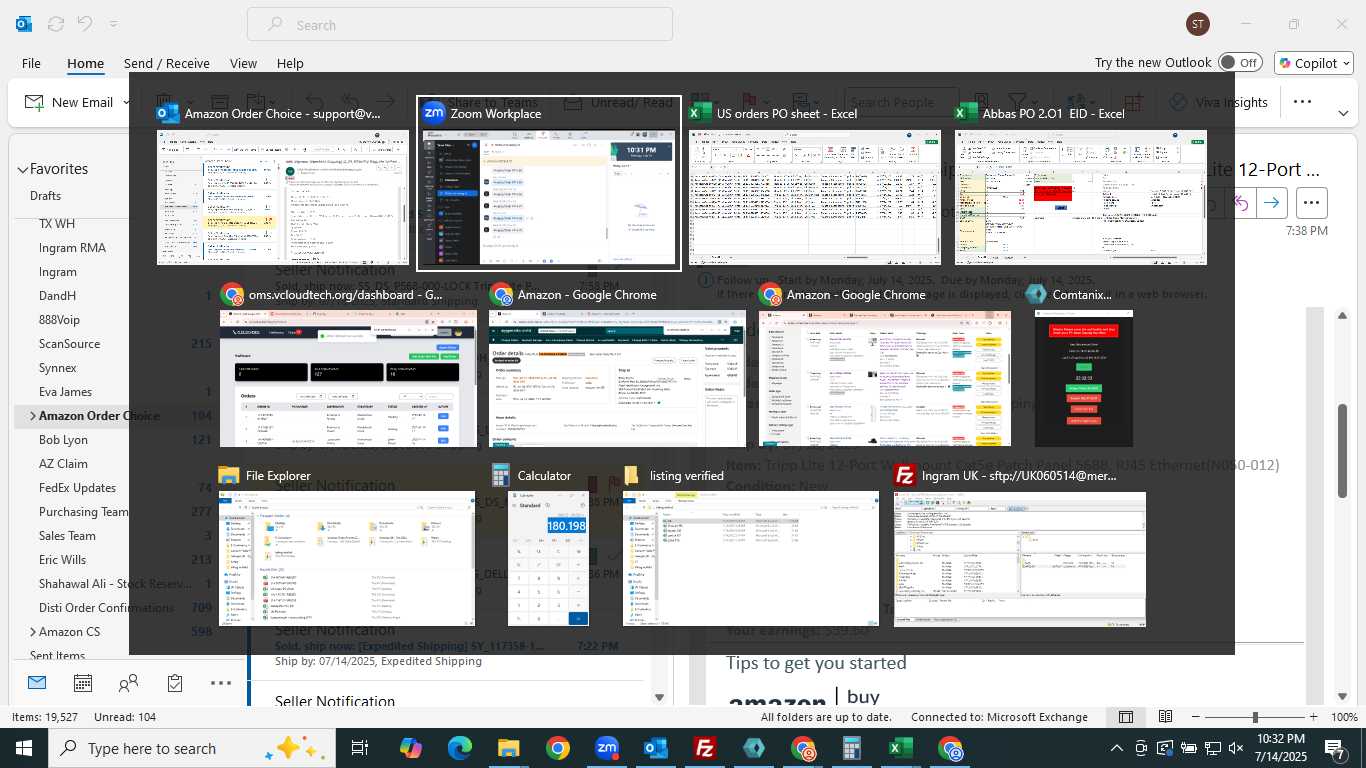Open Customize Quick Access Toolbar dropdown
The width and height of the screenshot is (1366, 768).
pos(113,24)
